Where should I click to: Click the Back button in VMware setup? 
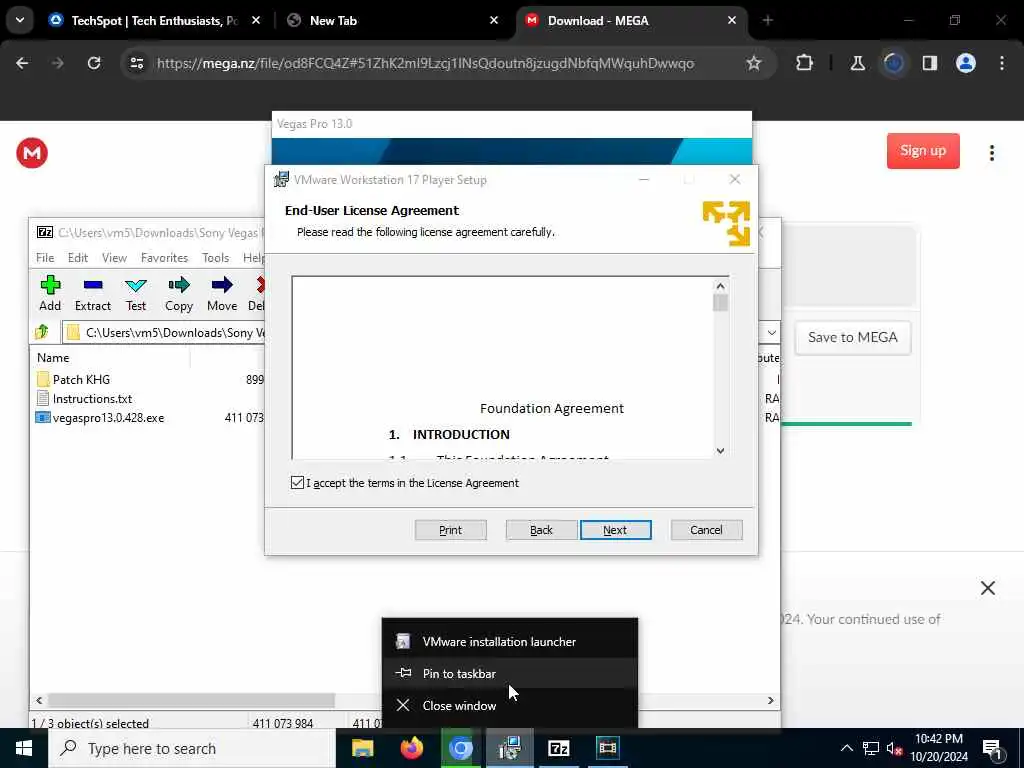pos(541,530)
